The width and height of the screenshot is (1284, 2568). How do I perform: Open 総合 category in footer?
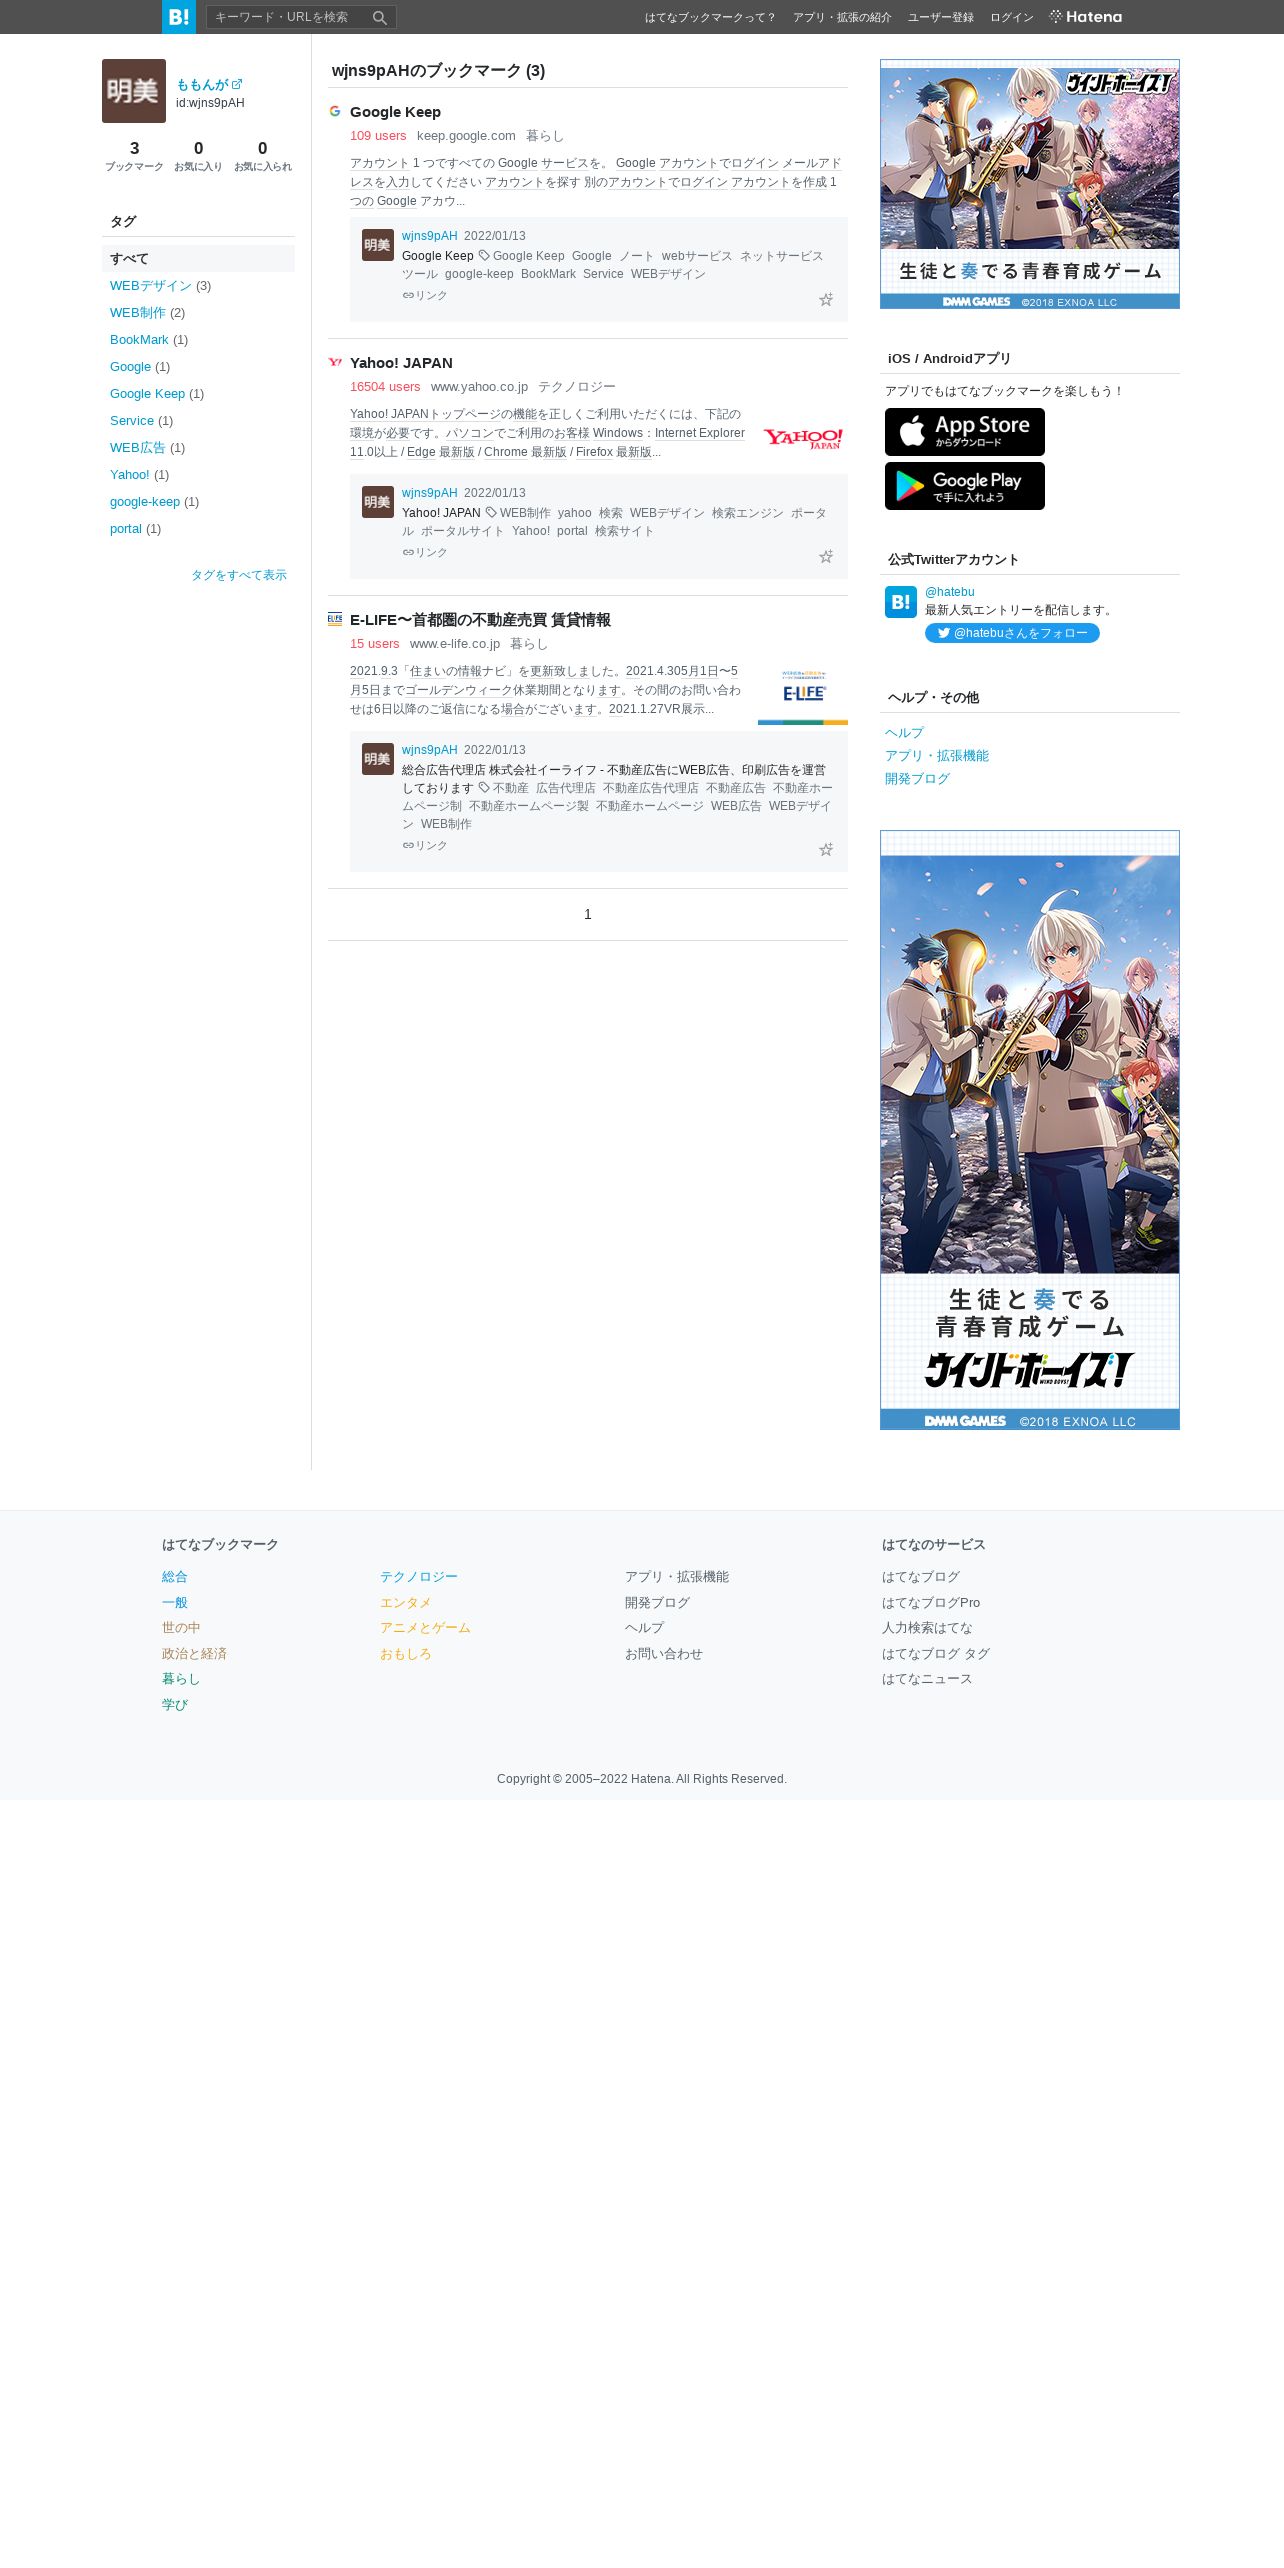tap(175, 1576)
